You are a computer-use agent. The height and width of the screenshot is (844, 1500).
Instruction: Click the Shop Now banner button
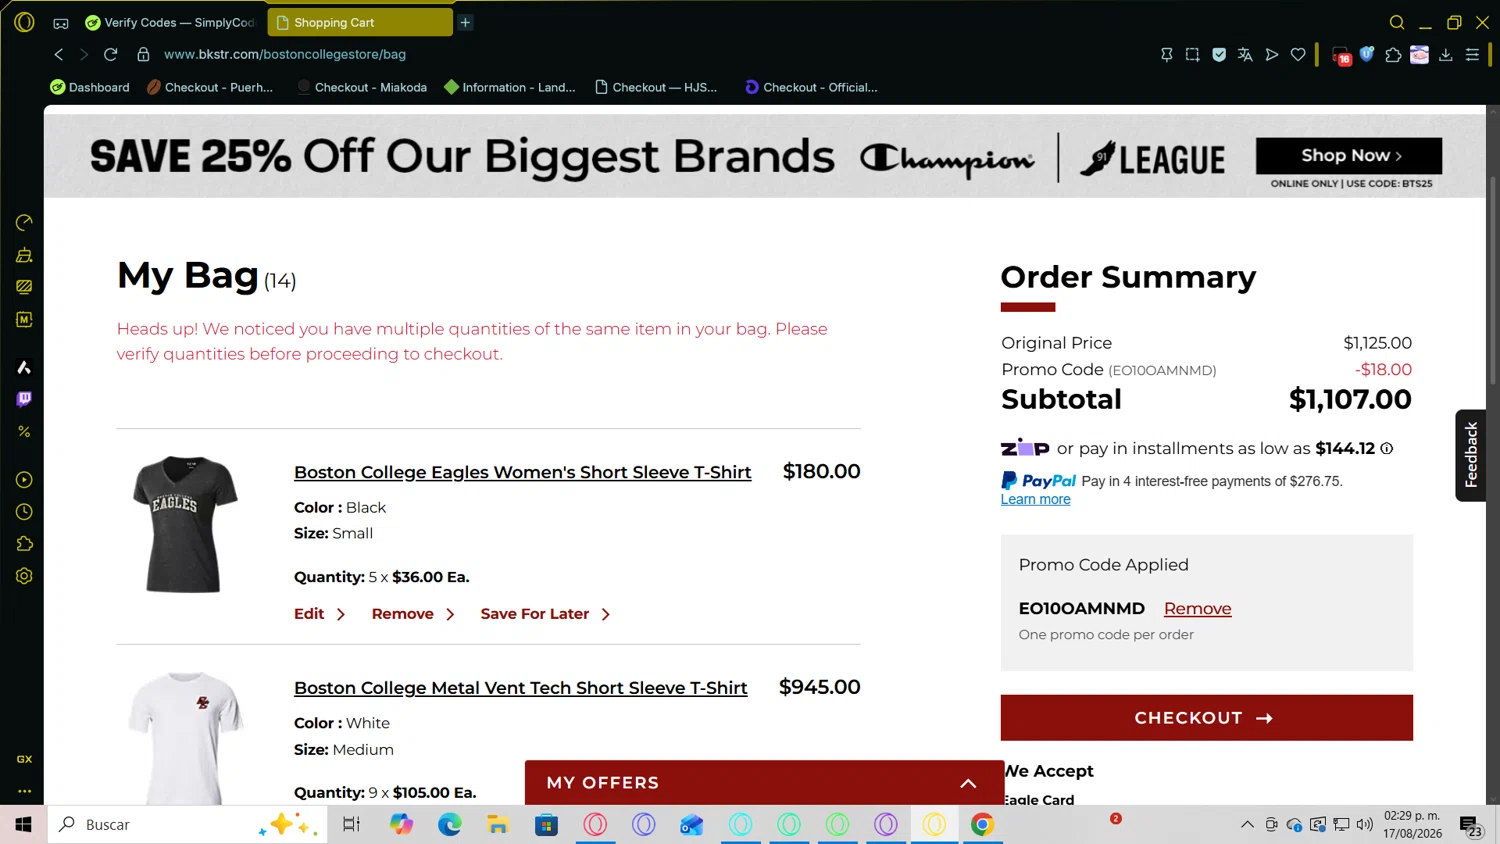[1349, 155]
